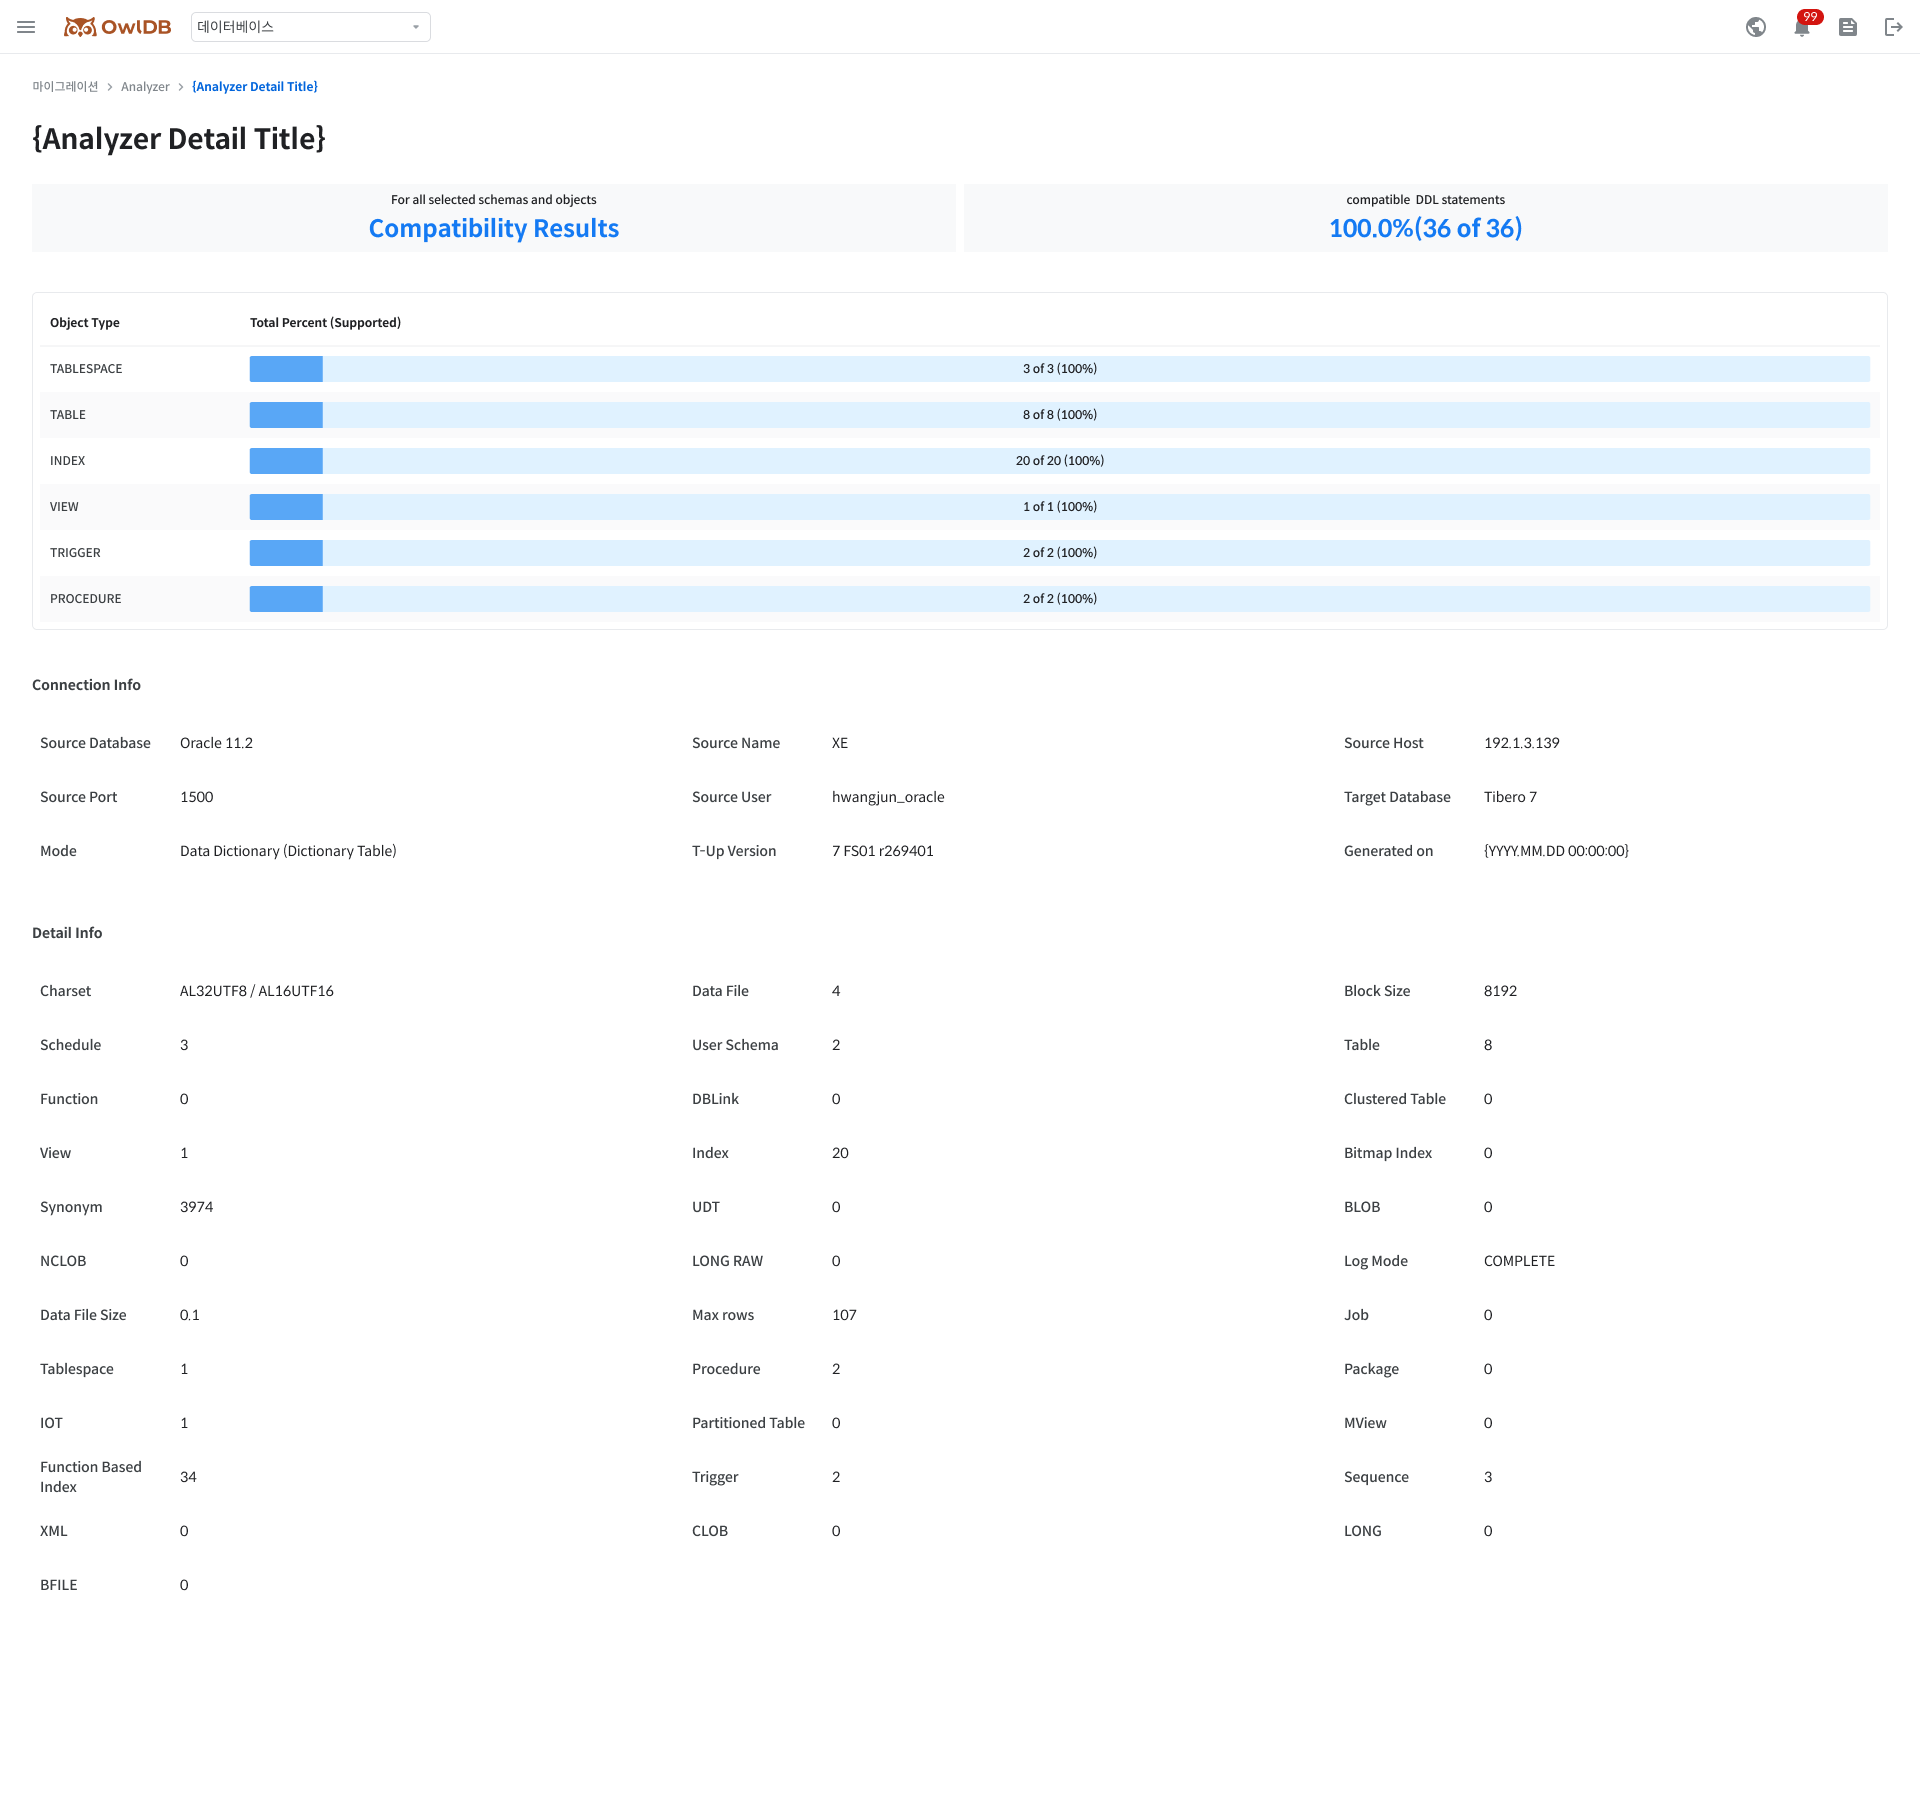The height and width of the screenshot is (1799, 1920).
Task: Click the VIEW object type row
Action: tap(64, 507)
